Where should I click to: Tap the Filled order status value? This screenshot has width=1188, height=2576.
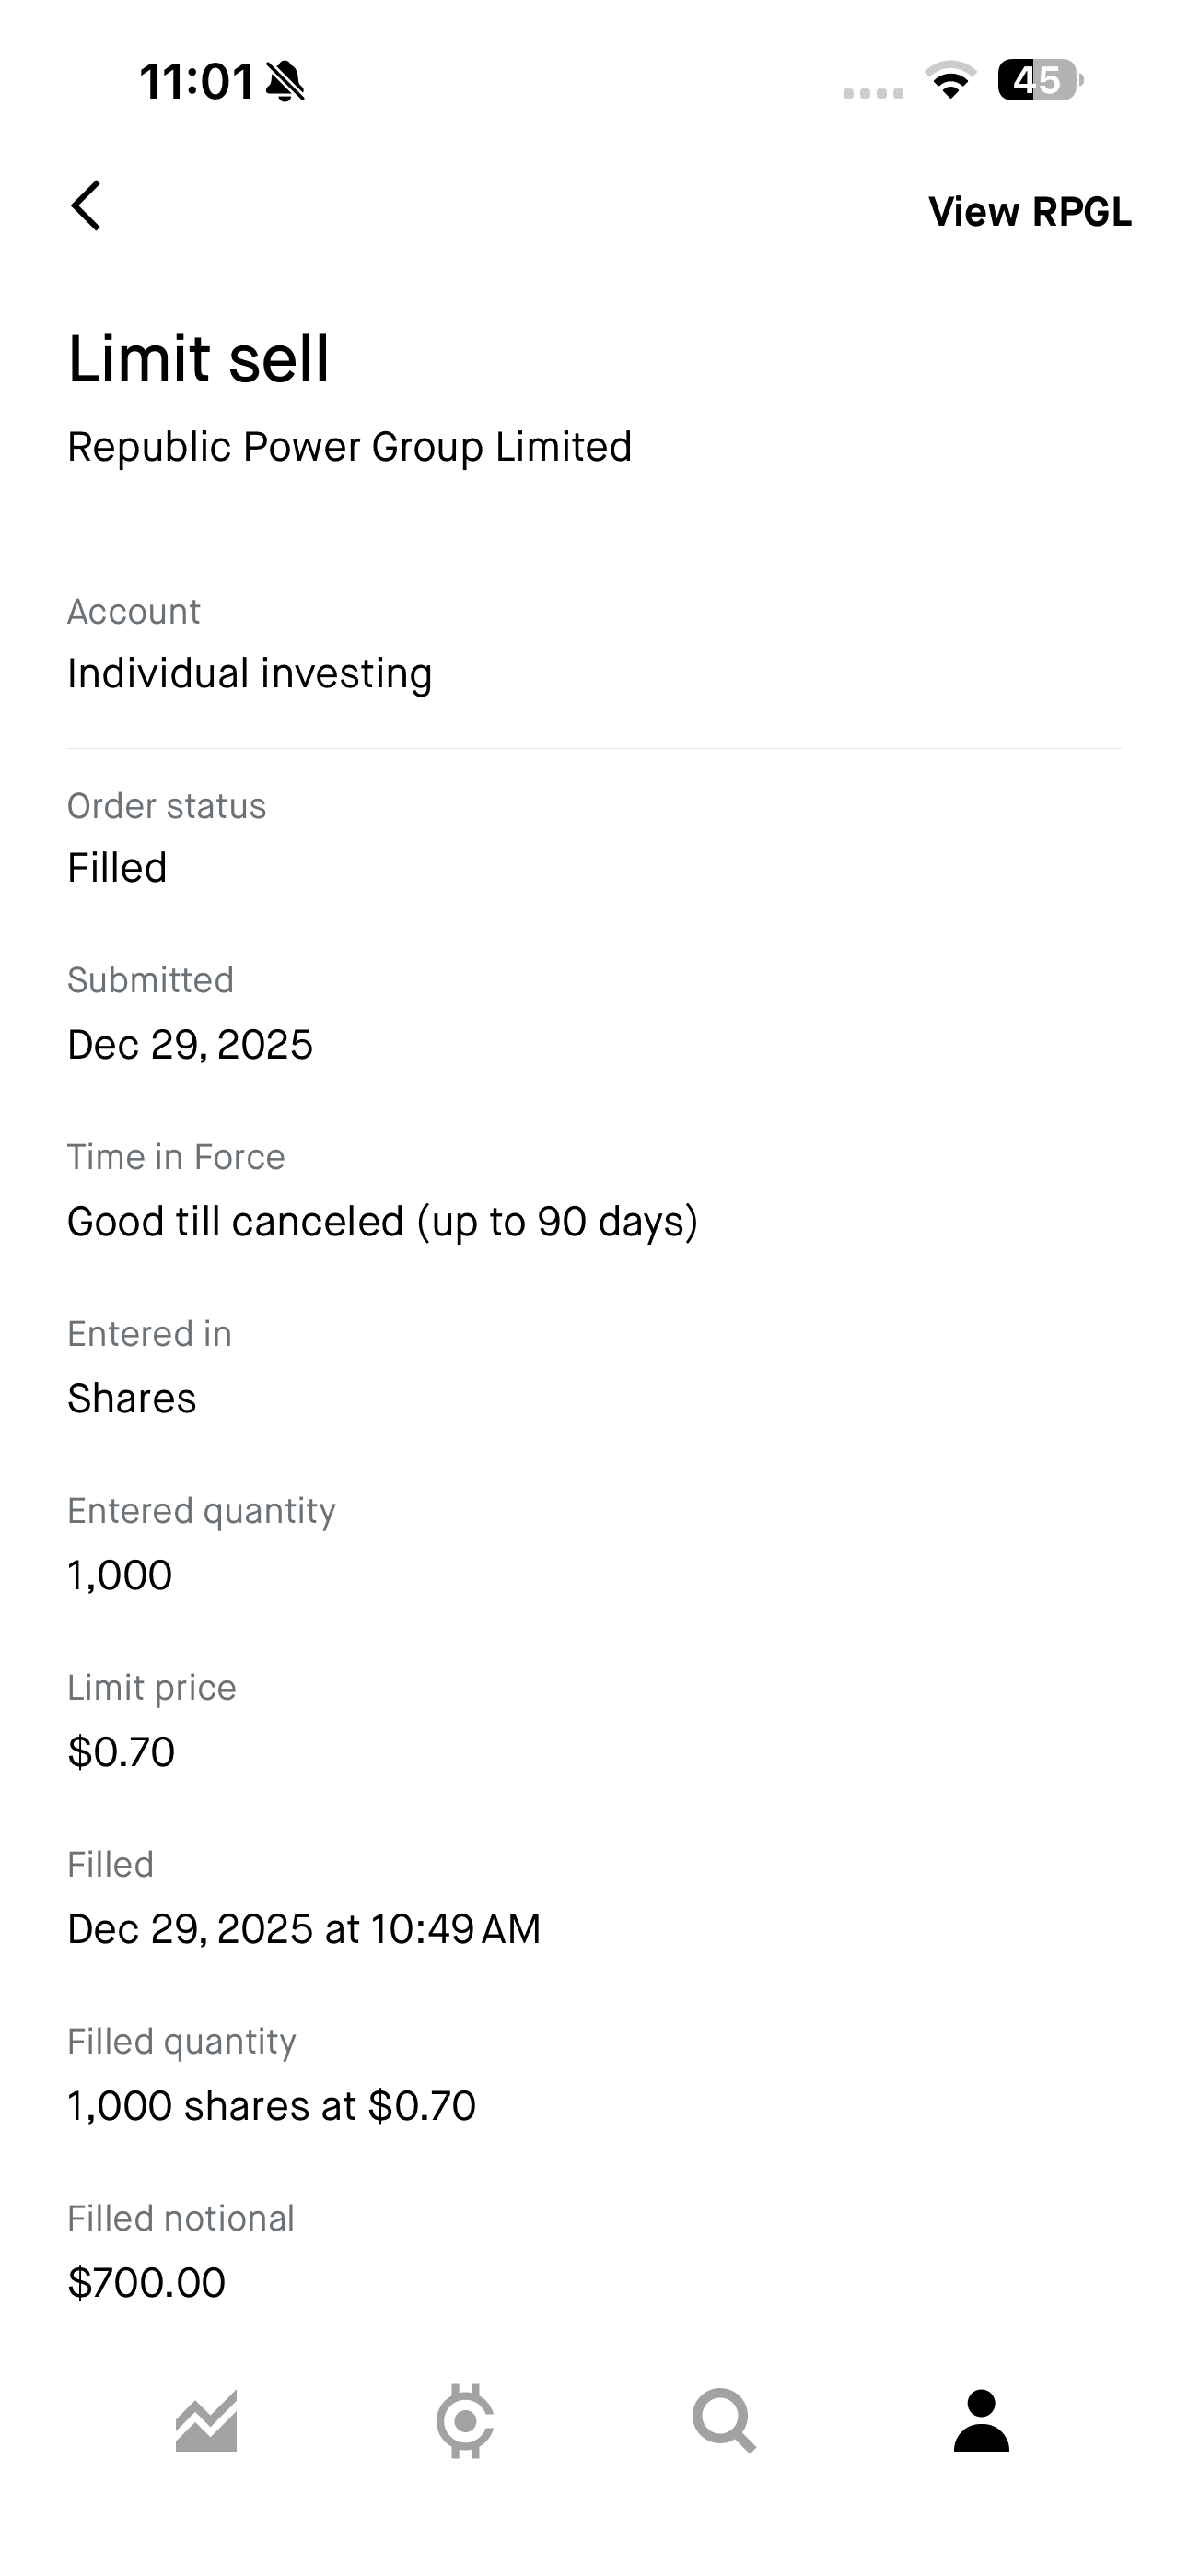pos(117,868)
